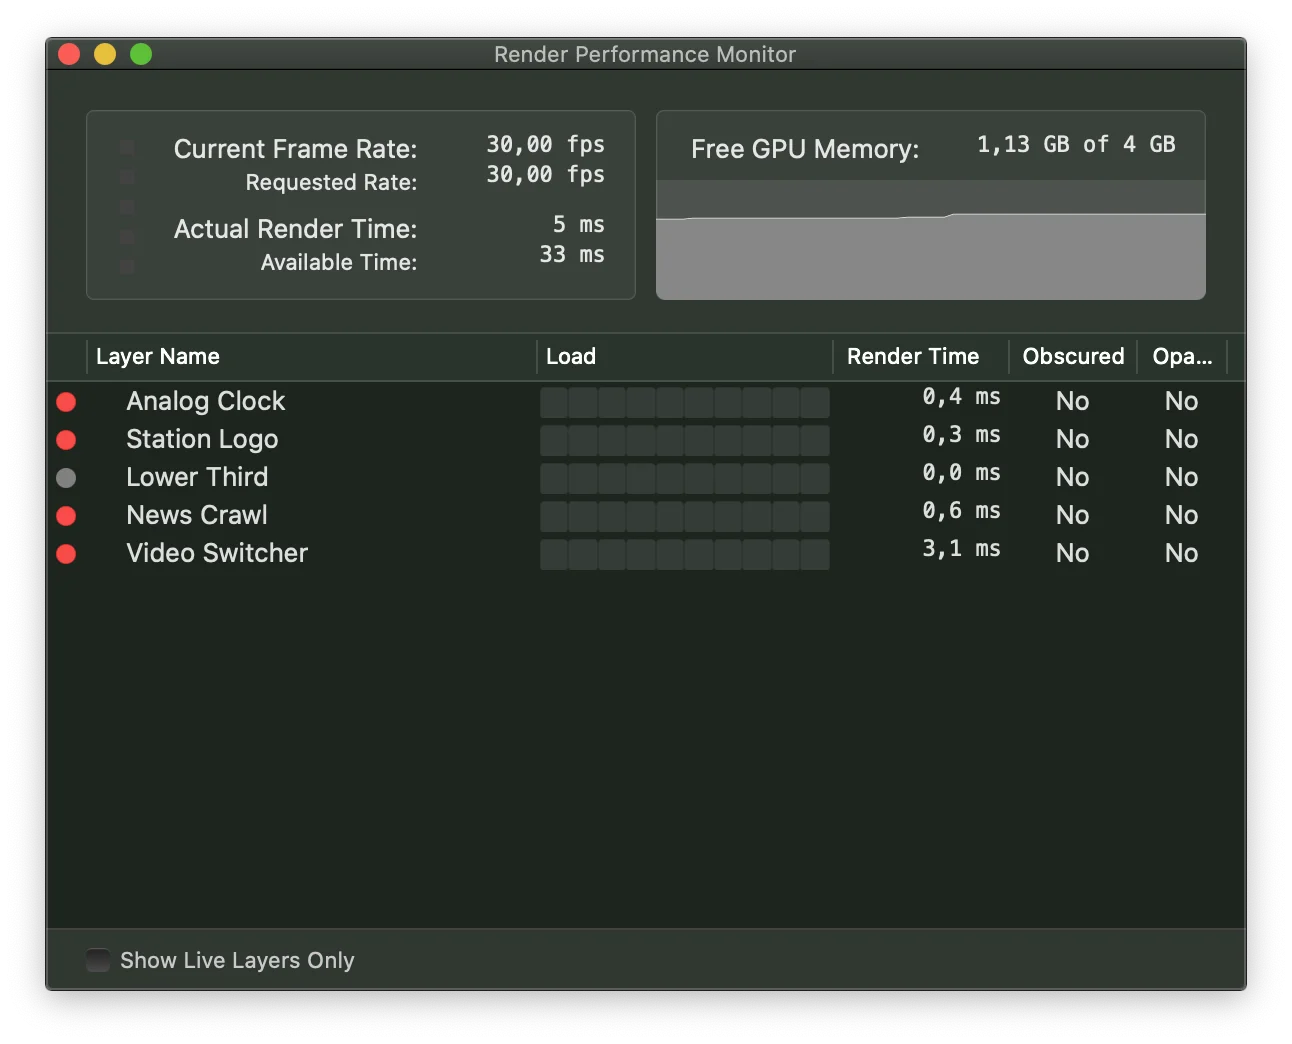Screen dimensions: 1292x1044
Task: Click the load meter bar for News Crawl
Action: 684,516
